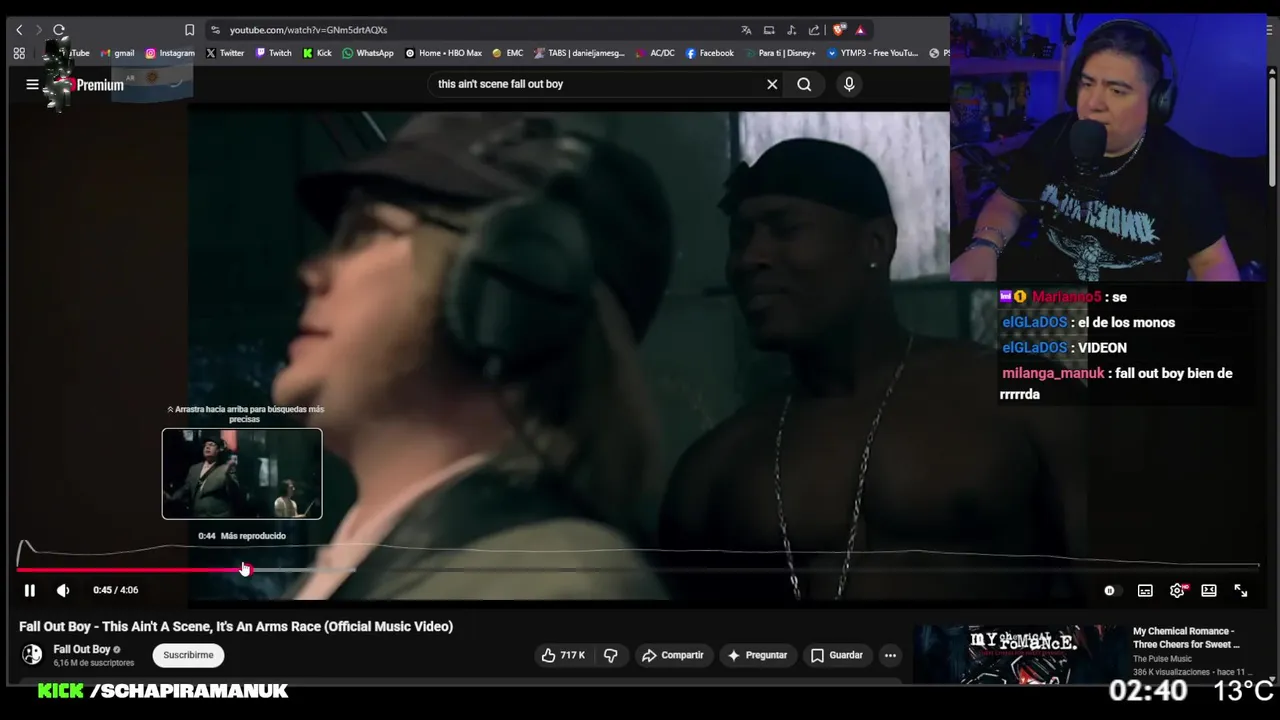Open the YTMP3 Free YouTube bookmark
Viewport: 1280px width, 720px height.
pyautogui.click(x=872, y=53)
